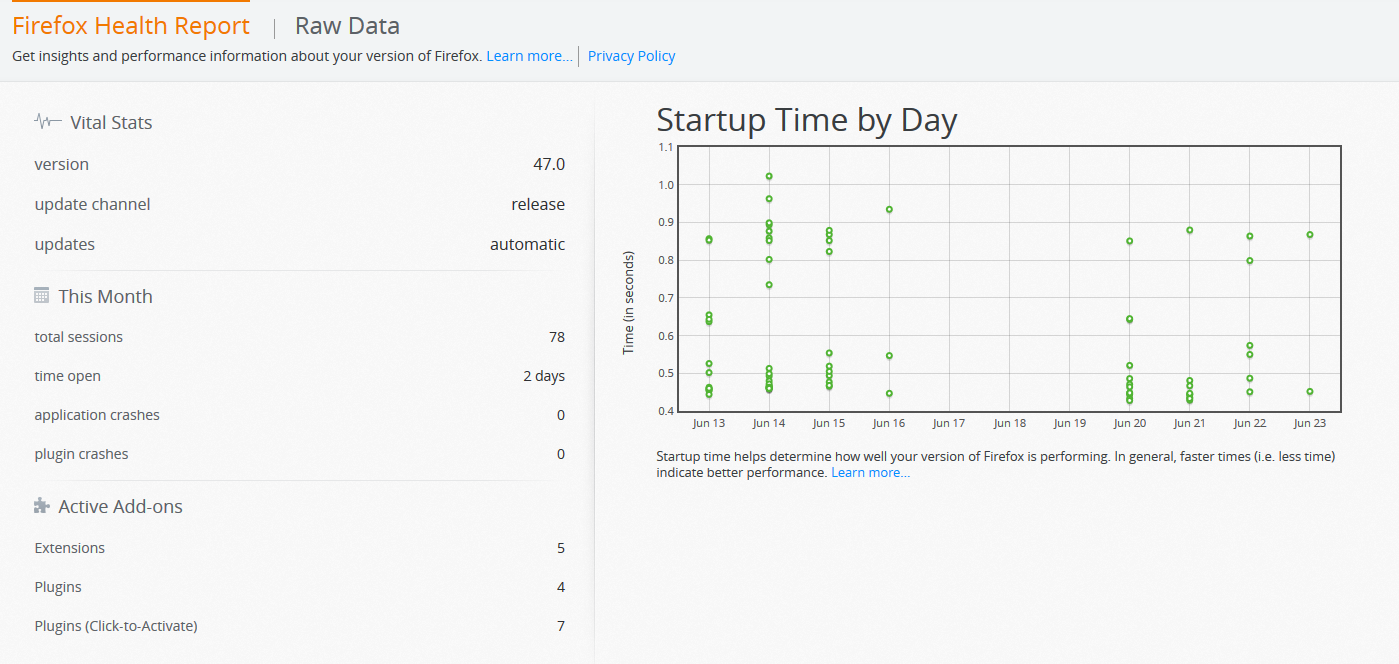1399x664 pixels.
Task: Switch to the Raw Data tab
Action: tap(347, 26)
